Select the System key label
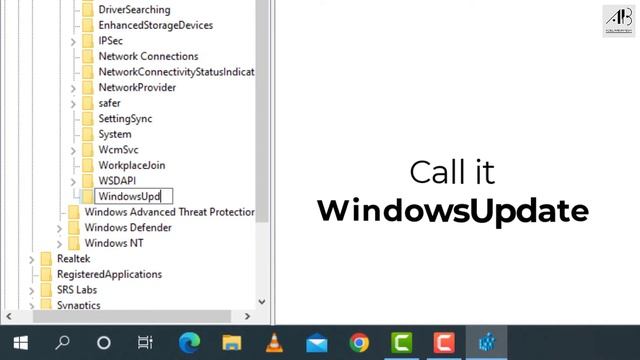The image size is (640, 360). [x=115, y=134]
